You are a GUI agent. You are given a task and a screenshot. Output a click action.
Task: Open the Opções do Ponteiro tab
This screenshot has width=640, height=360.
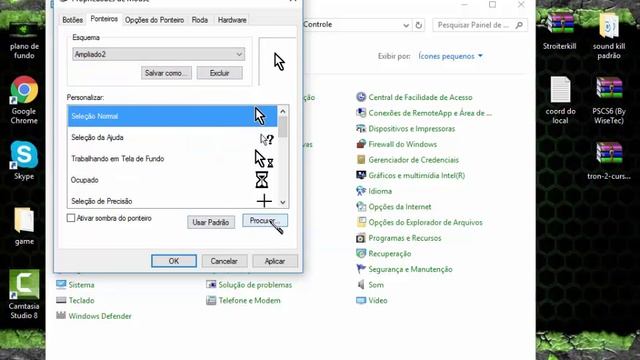click(x=154, y=20)
